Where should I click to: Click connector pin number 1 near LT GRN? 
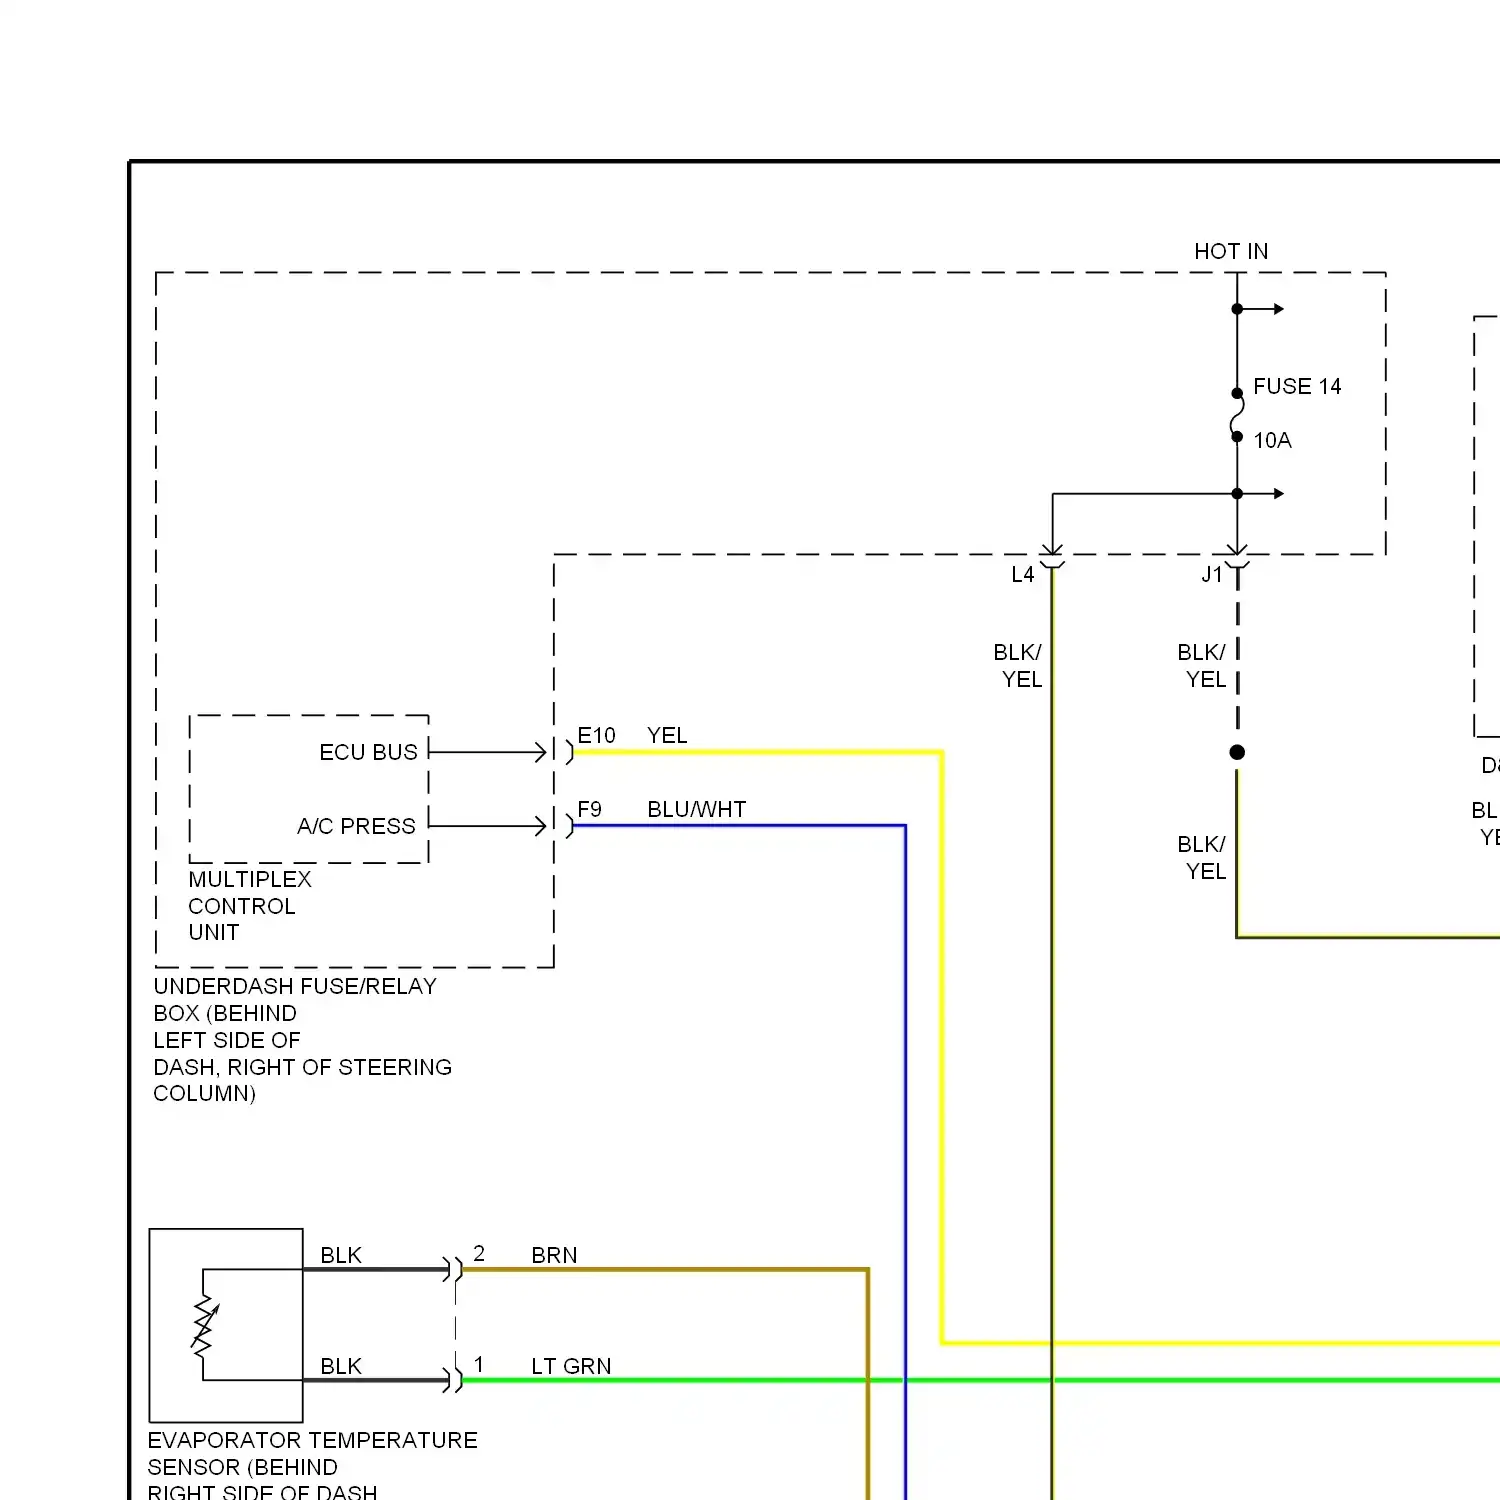479,1365
